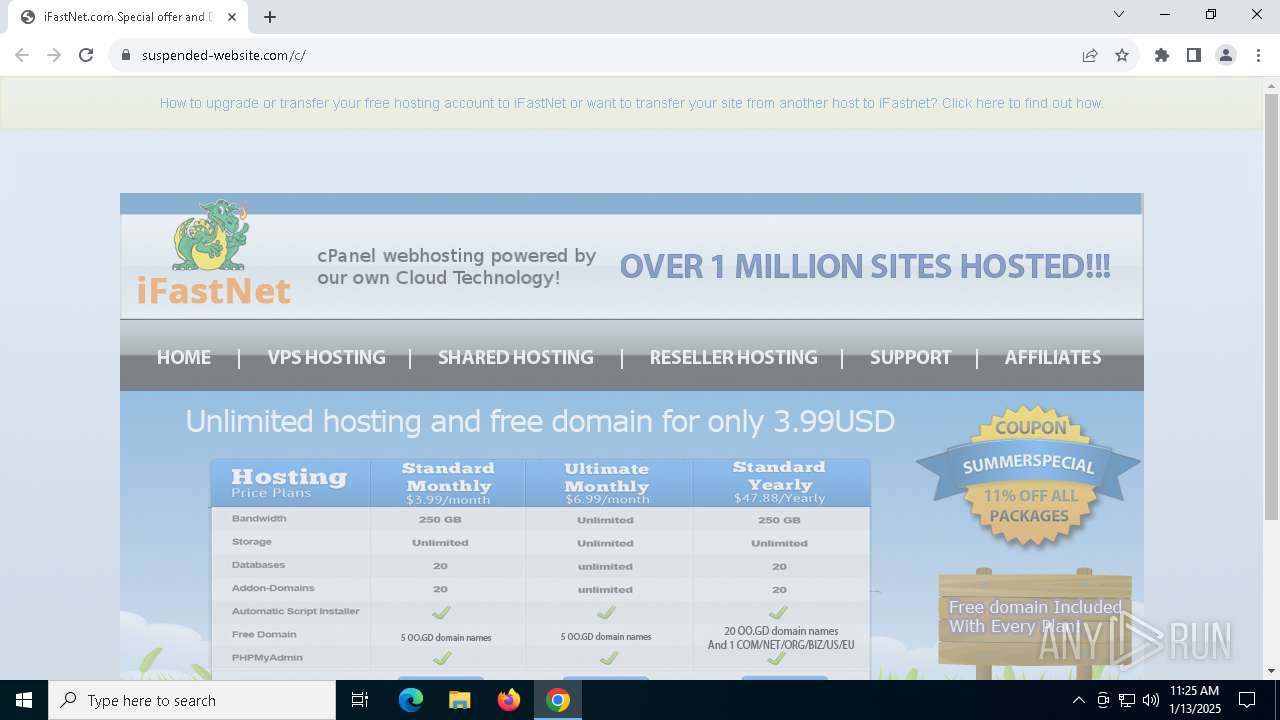1280x720 pixels.
Task: Open the Windows Start menu
Action: 24,700
